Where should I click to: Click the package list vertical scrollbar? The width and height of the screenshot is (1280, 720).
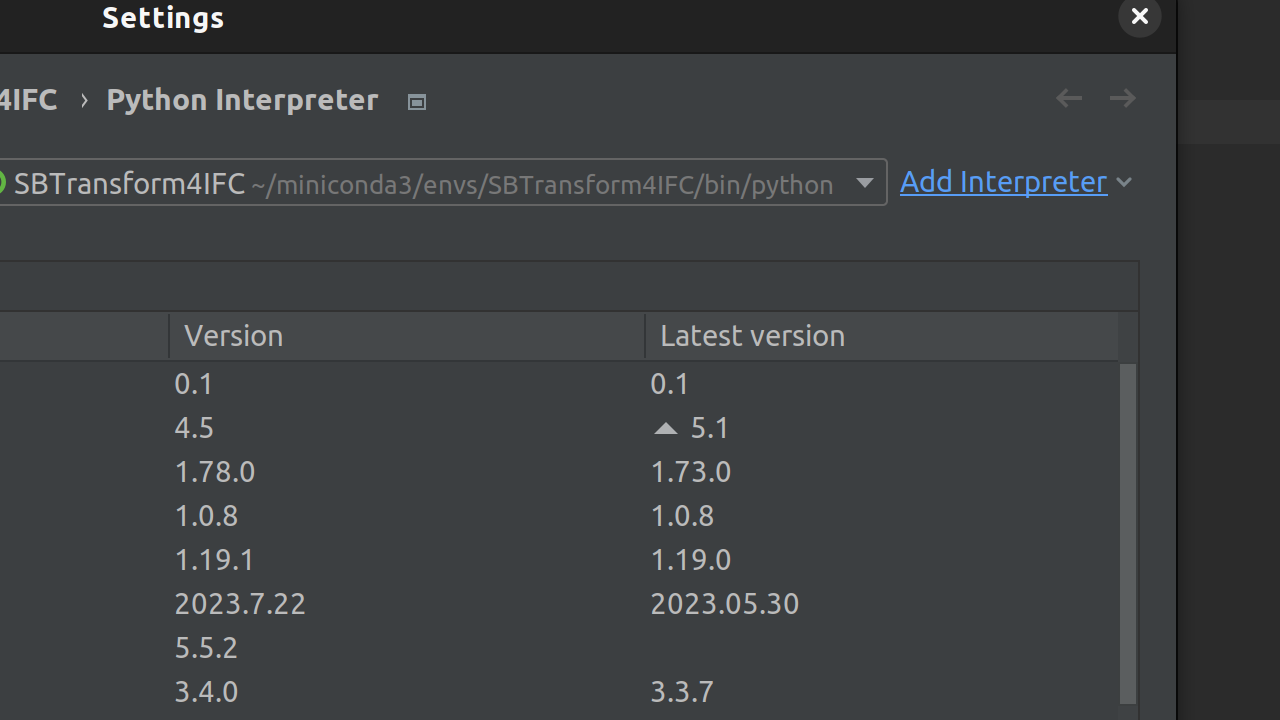1128,530
